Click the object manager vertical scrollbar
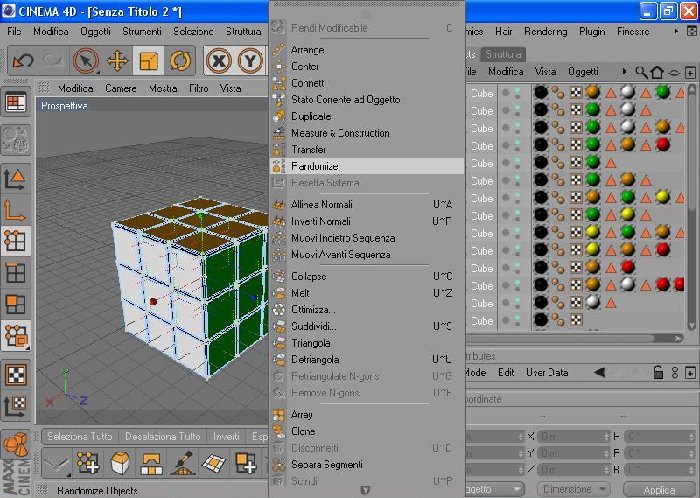Screen dimensions: 700x498 coord(691,208)
